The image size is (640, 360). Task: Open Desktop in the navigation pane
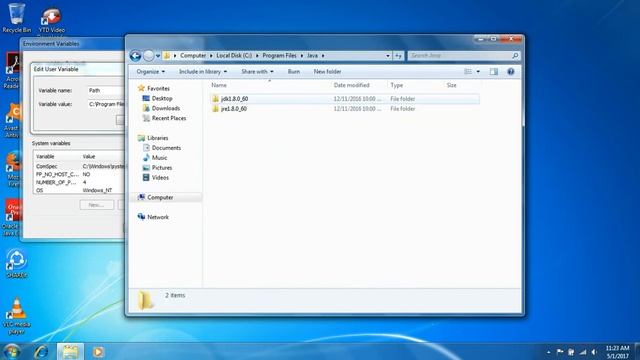coord(162,98)
